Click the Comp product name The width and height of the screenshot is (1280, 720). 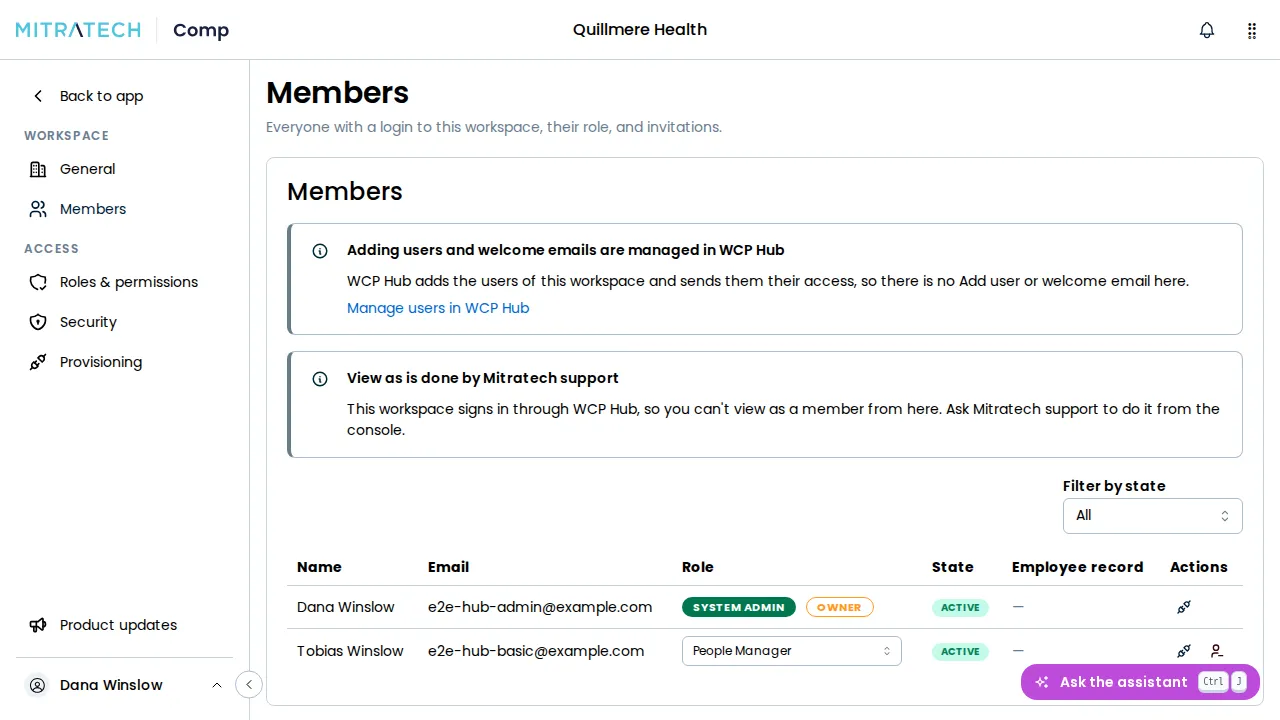tap(201, 30)
